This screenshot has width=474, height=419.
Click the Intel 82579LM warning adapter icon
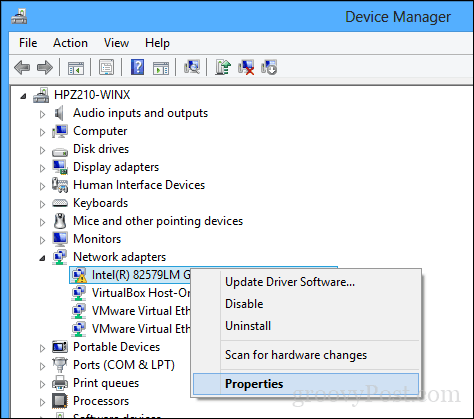[x=79, y=275]
